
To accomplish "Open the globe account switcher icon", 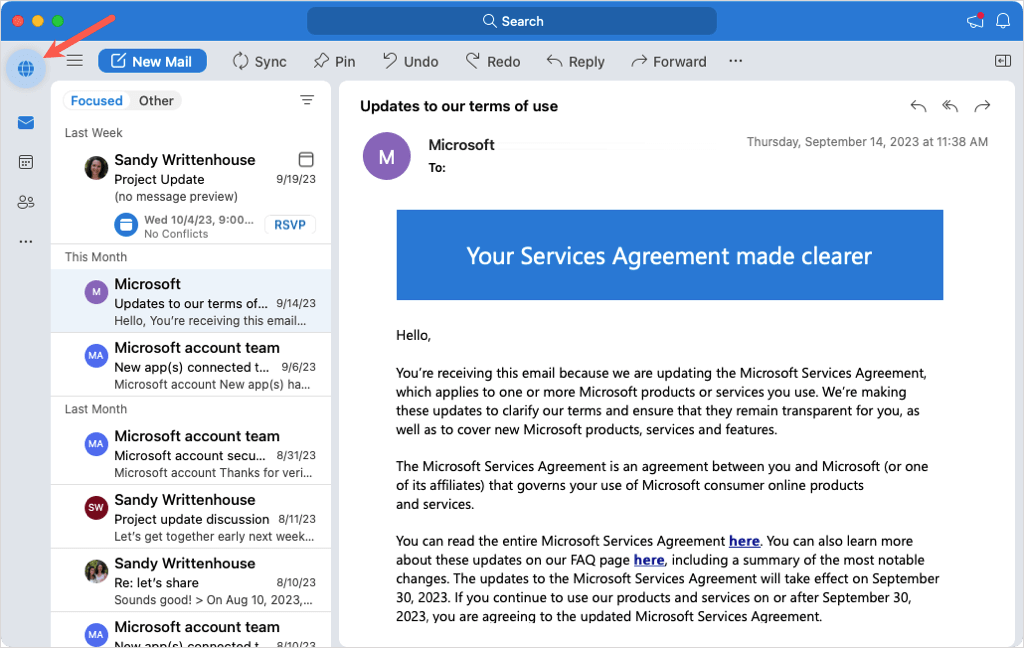I will [x=26, y=68].
